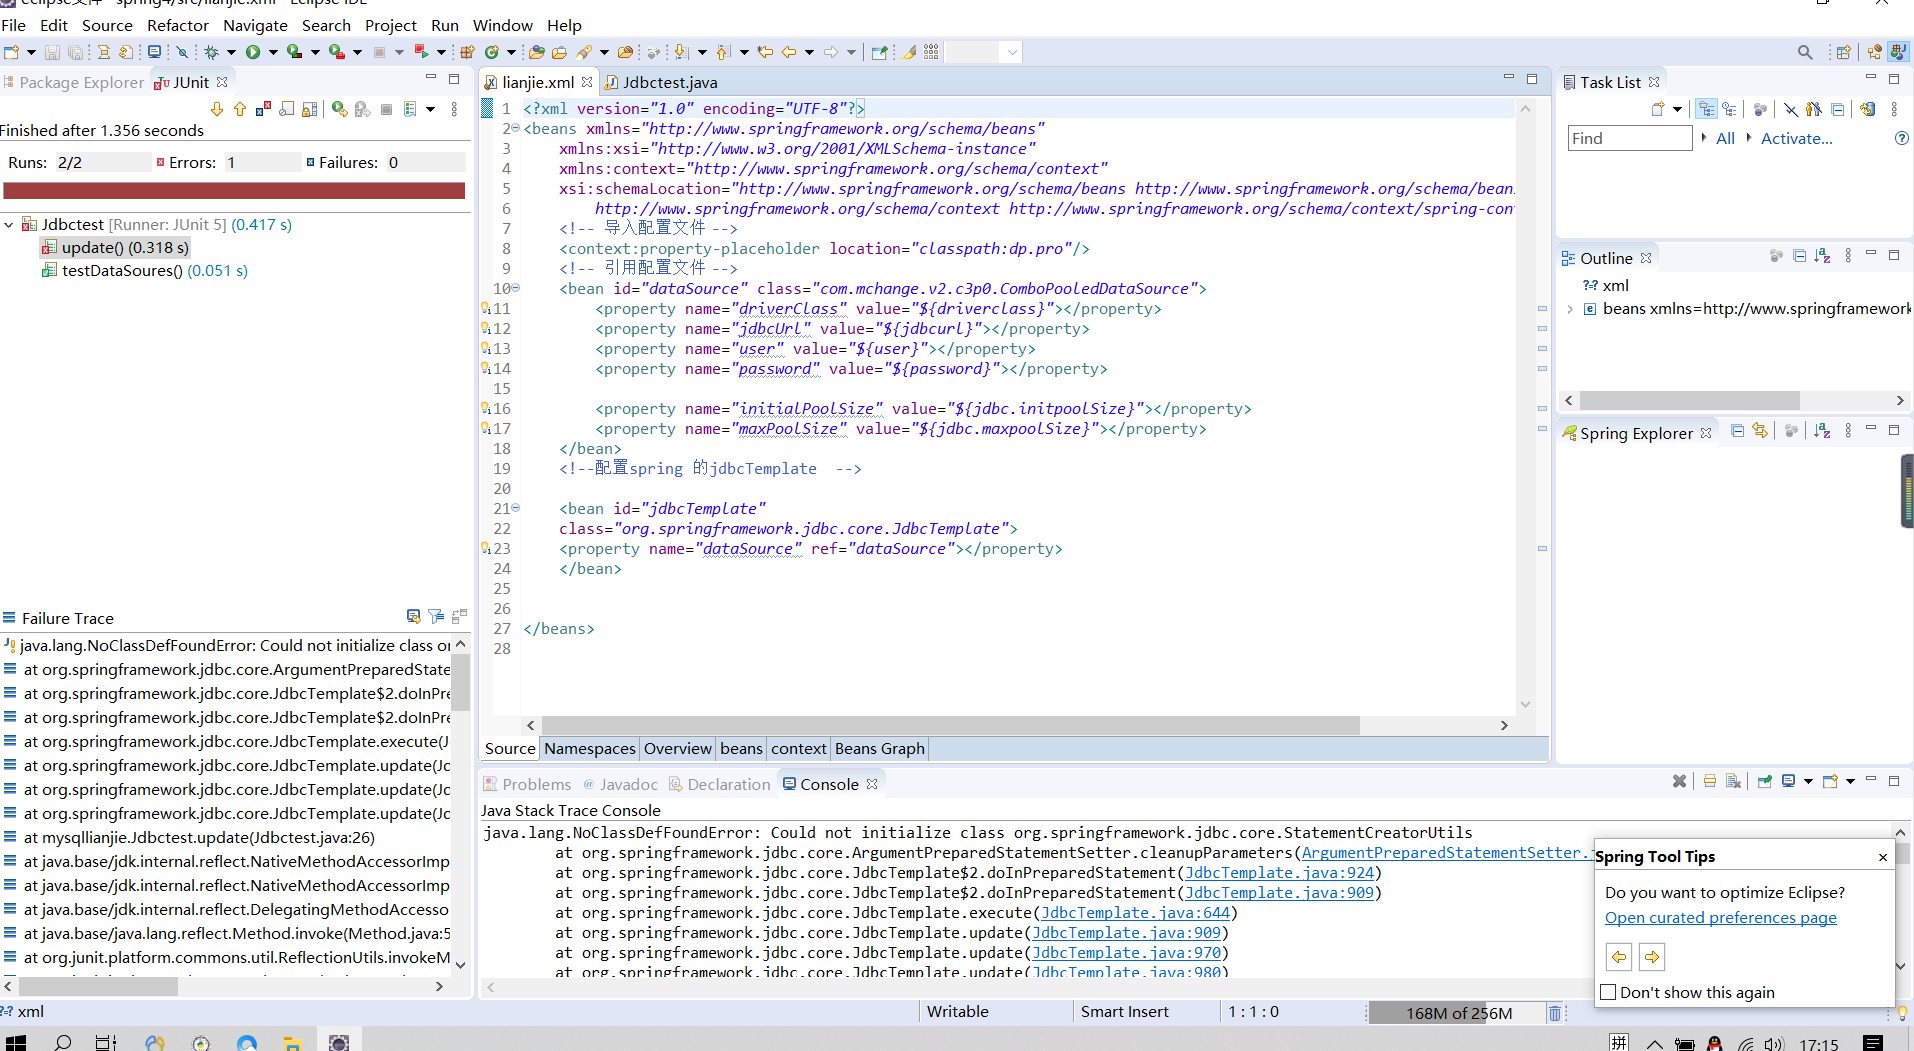The width and height of the screenshot is (1914, 1051).
Task: Open the main toolbar combo box dropdown
Action: pyautogui.click(x=1012, y=52)
